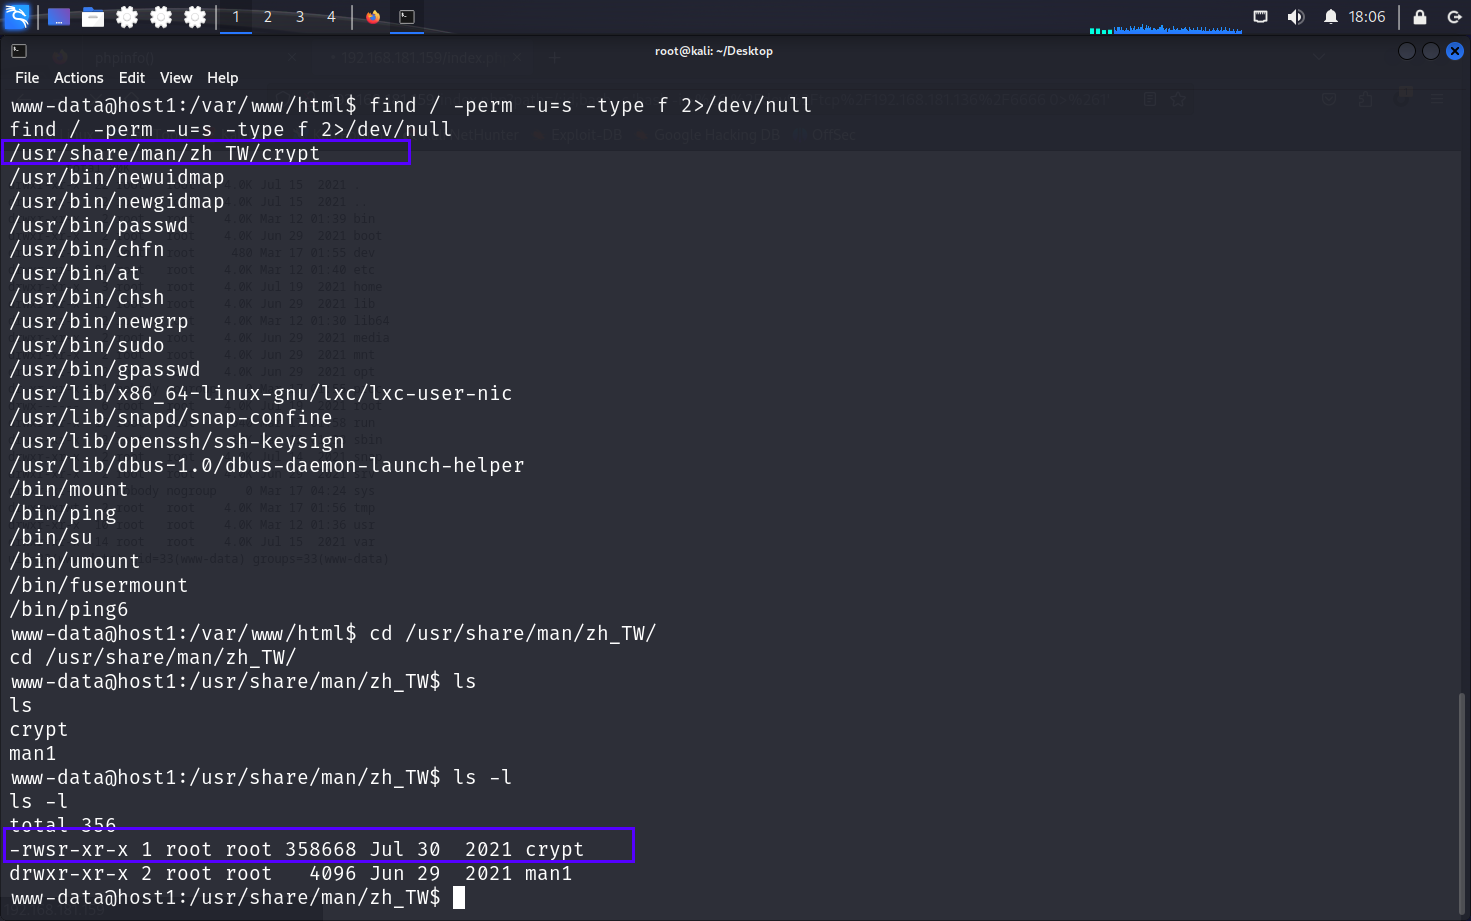Click the show desktop panel icon
This screenshot has height=921, width=1471.
tap(59, 17)
